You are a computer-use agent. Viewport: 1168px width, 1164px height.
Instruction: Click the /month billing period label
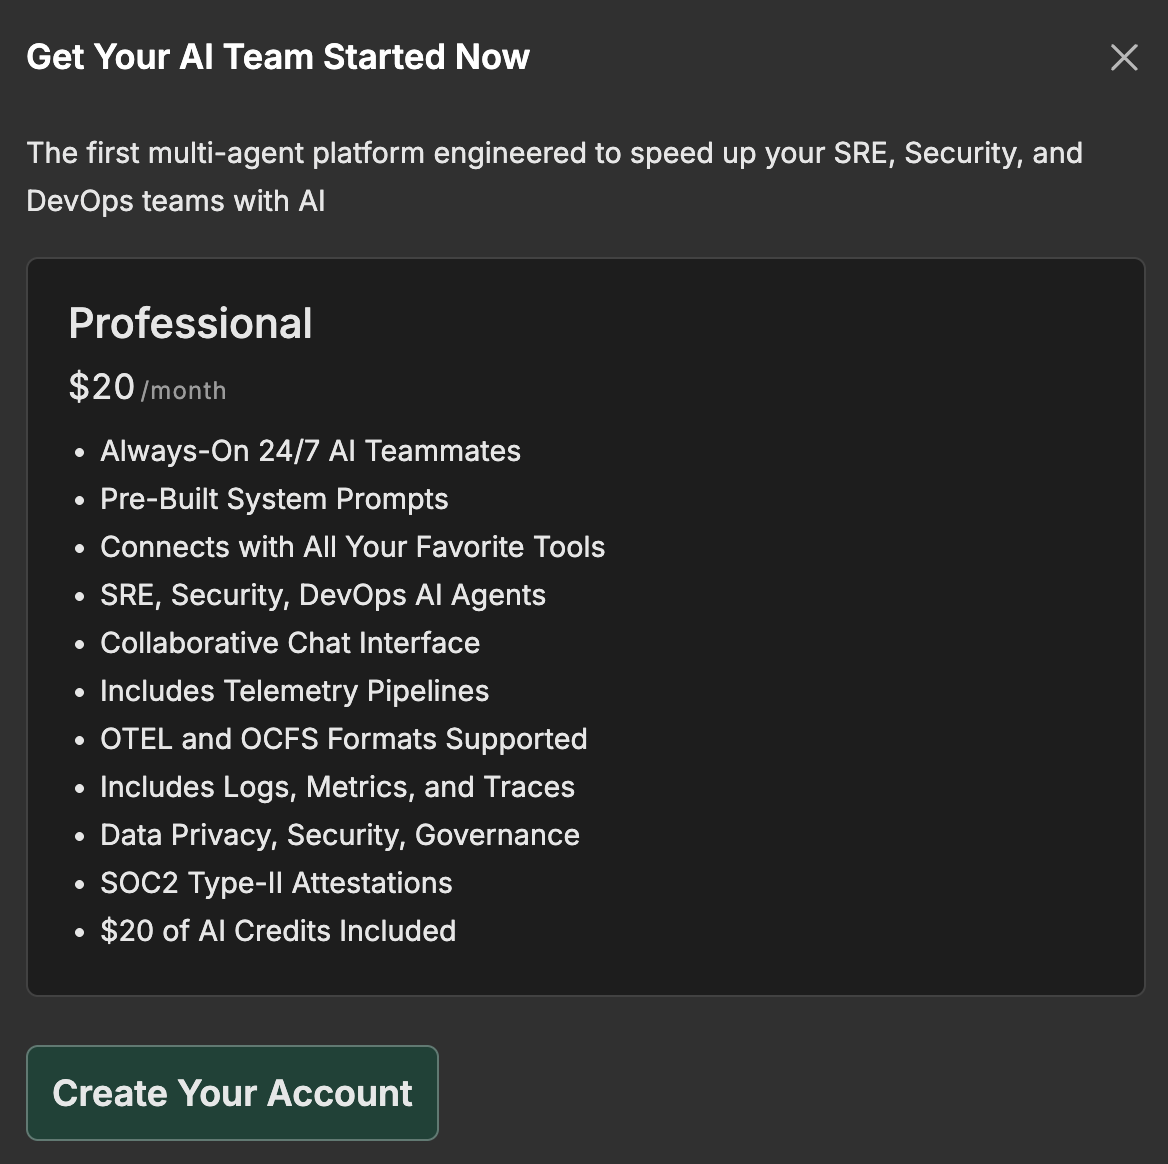(184, 390)
